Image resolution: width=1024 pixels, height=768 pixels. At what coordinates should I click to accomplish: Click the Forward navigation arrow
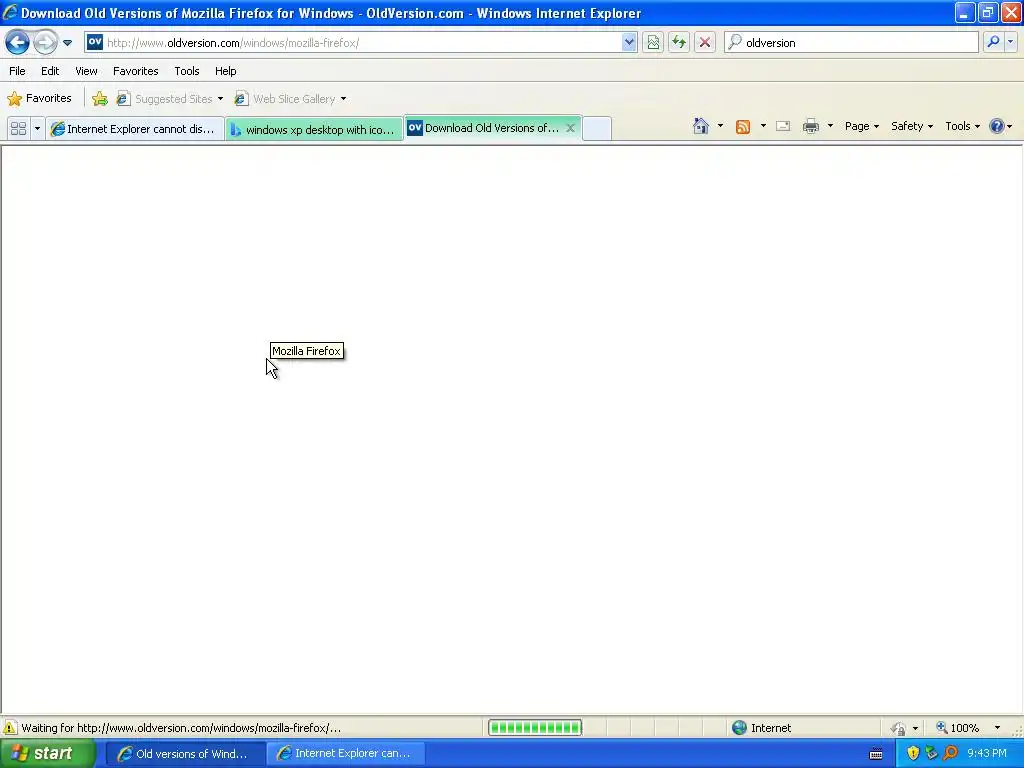[x=45, y=43]
